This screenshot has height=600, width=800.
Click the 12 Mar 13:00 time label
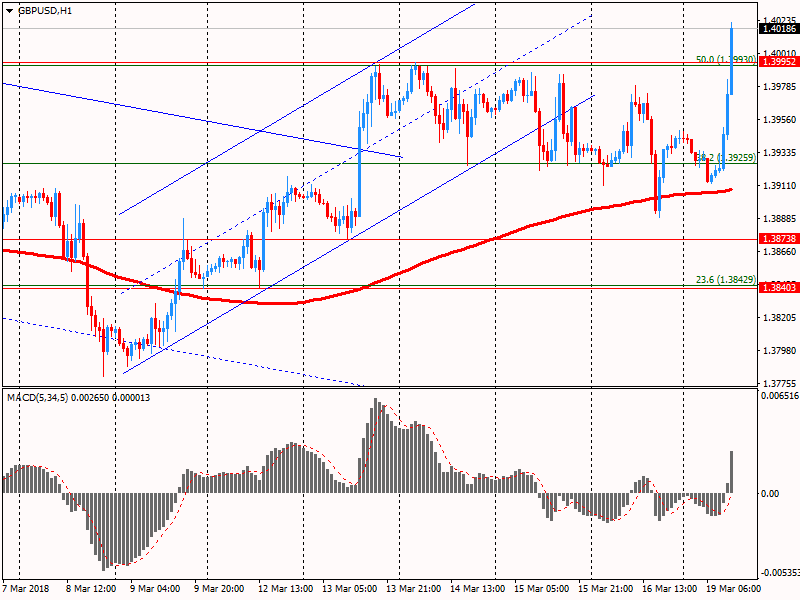tap(285, 589)
